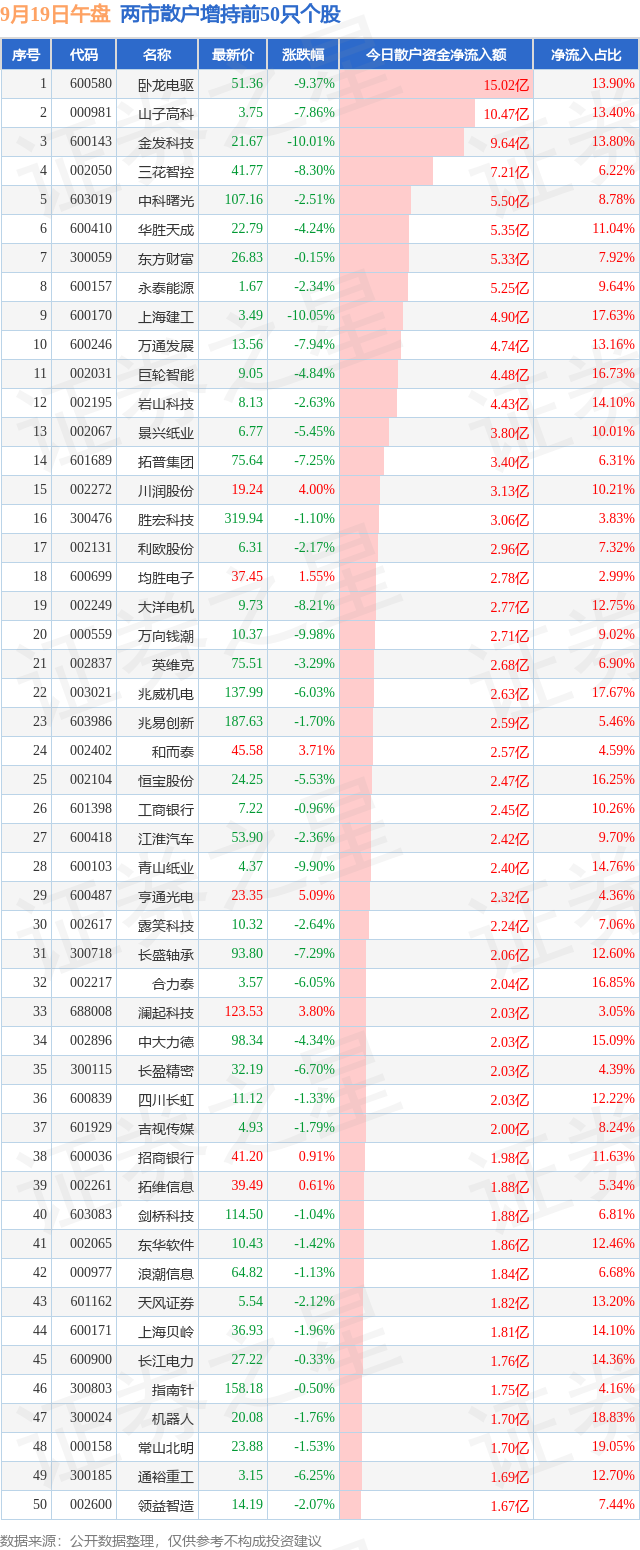Click the 涨跌幅 column header
640x1550 pixels.
pos(303,55)
